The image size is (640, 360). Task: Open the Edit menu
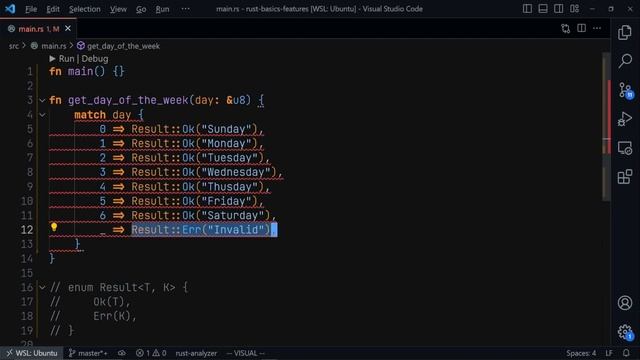pos(53,9)
